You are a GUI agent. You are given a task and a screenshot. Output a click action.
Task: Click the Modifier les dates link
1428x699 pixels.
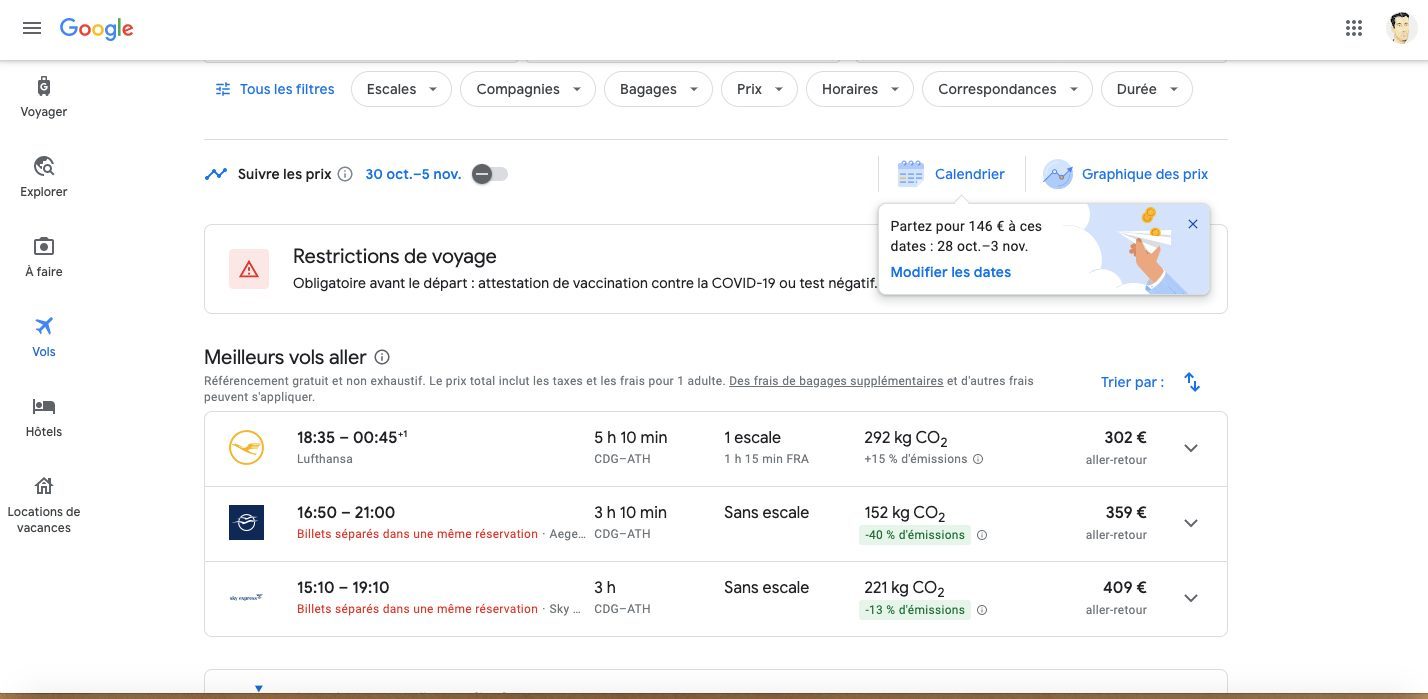point(950,272)
